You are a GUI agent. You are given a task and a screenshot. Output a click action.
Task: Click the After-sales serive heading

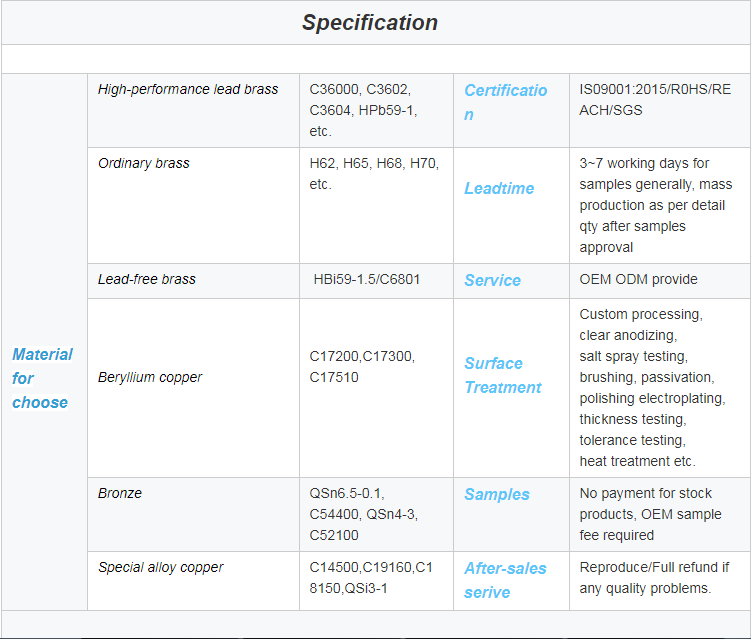coord(505,580)
